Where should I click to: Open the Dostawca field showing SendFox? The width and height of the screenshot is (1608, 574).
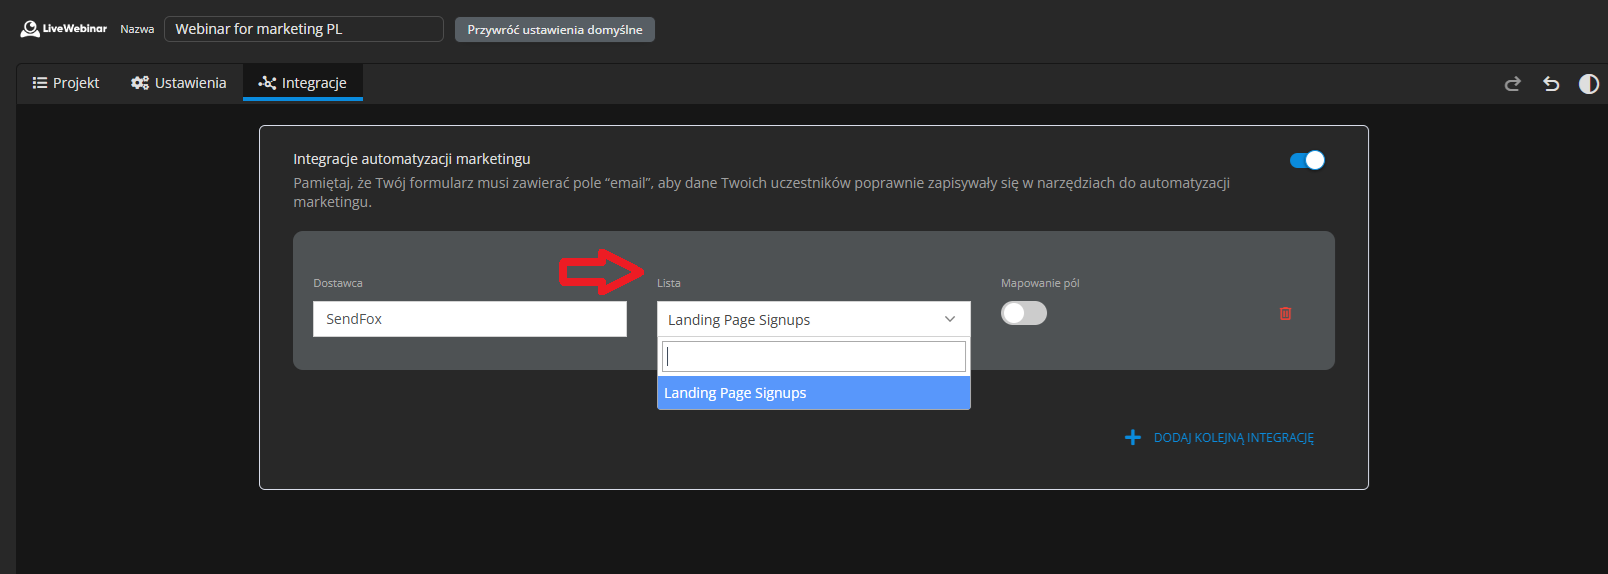(x=469, y=319)
